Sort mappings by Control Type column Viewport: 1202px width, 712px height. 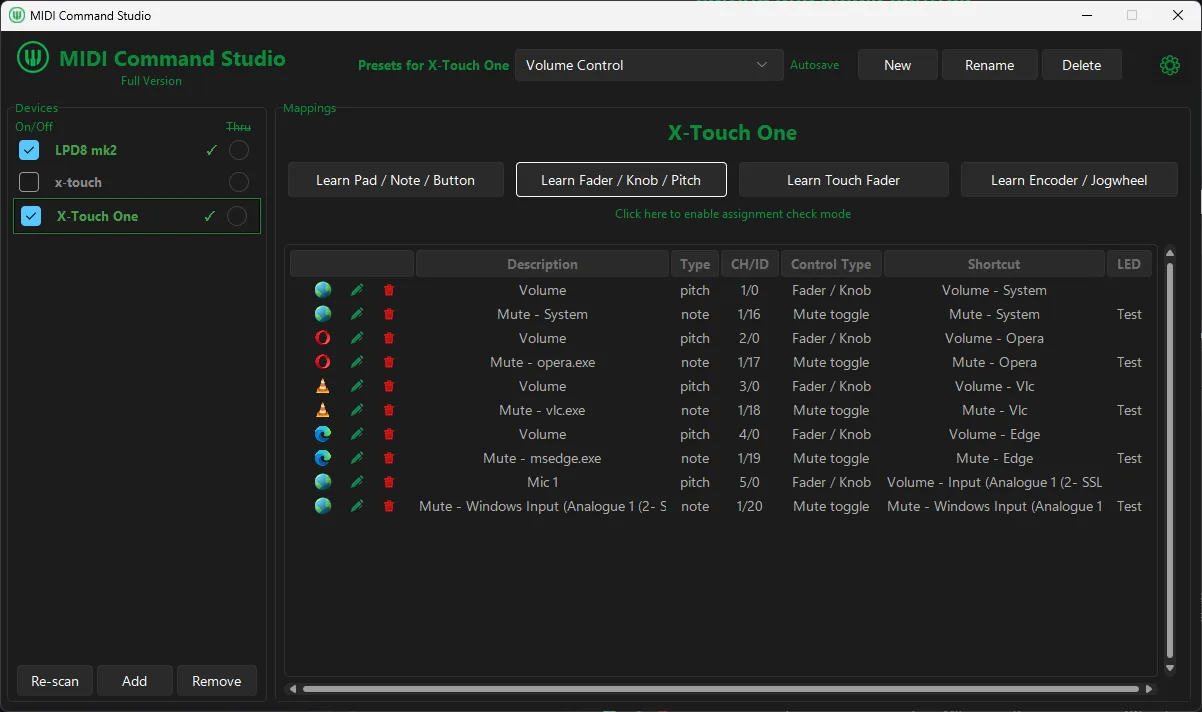[x=831, y=264]
